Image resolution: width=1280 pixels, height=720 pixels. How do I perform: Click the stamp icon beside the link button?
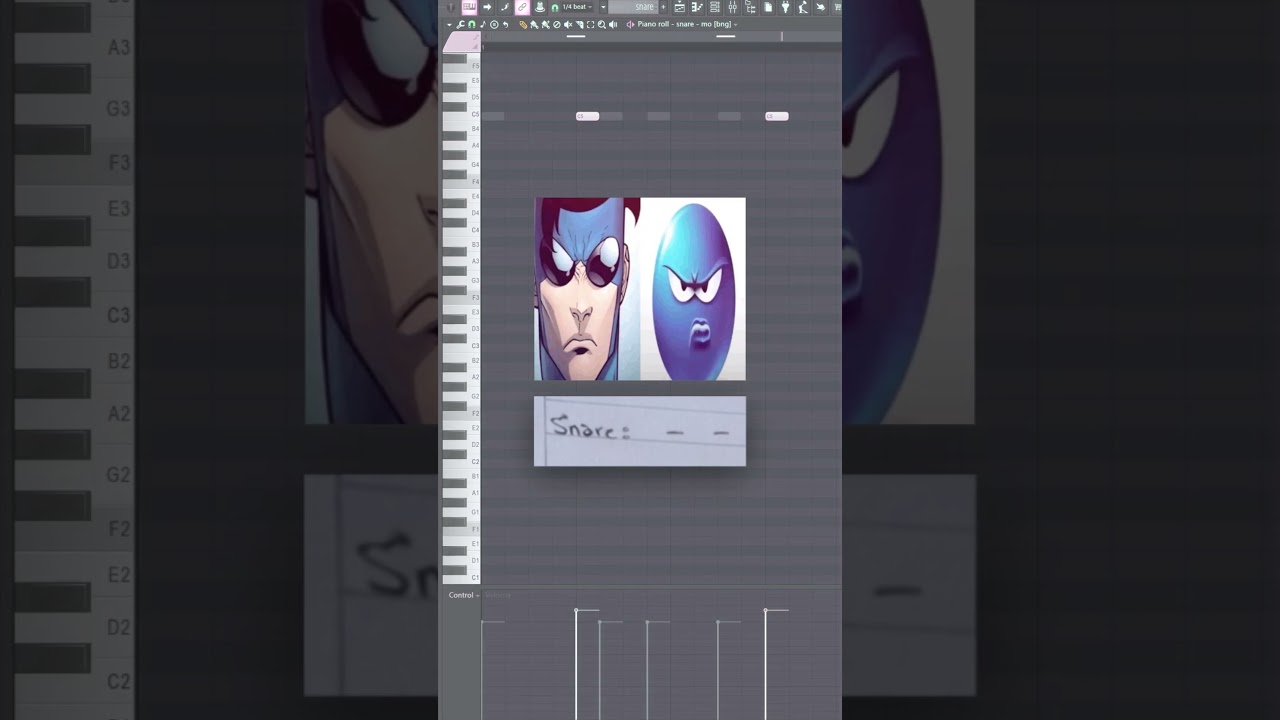point(540,7)
